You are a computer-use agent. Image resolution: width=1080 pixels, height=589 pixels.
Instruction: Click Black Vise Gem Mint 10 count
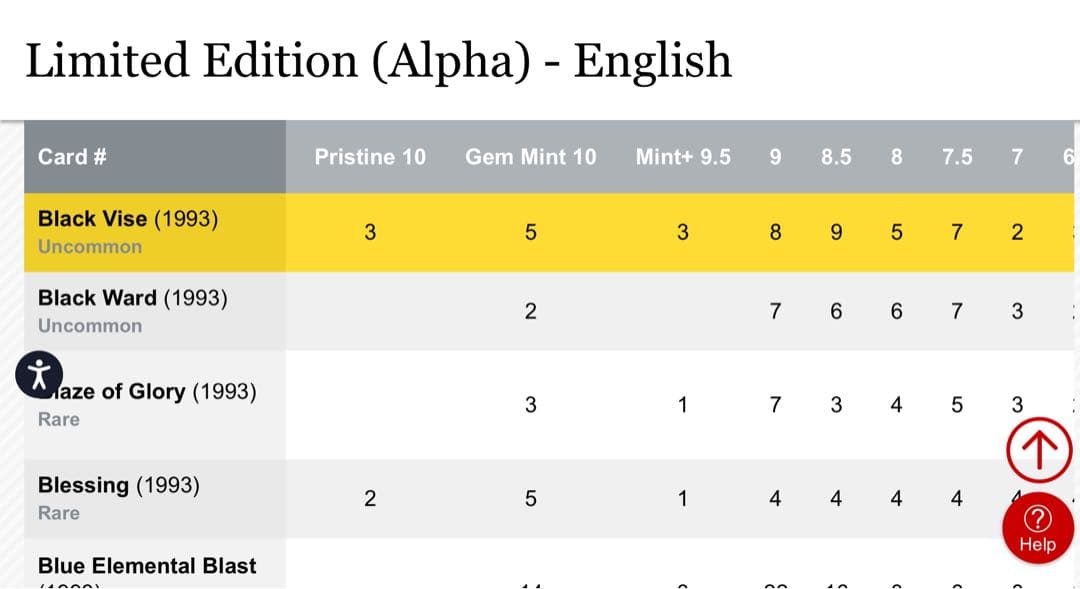click(530, 232)
